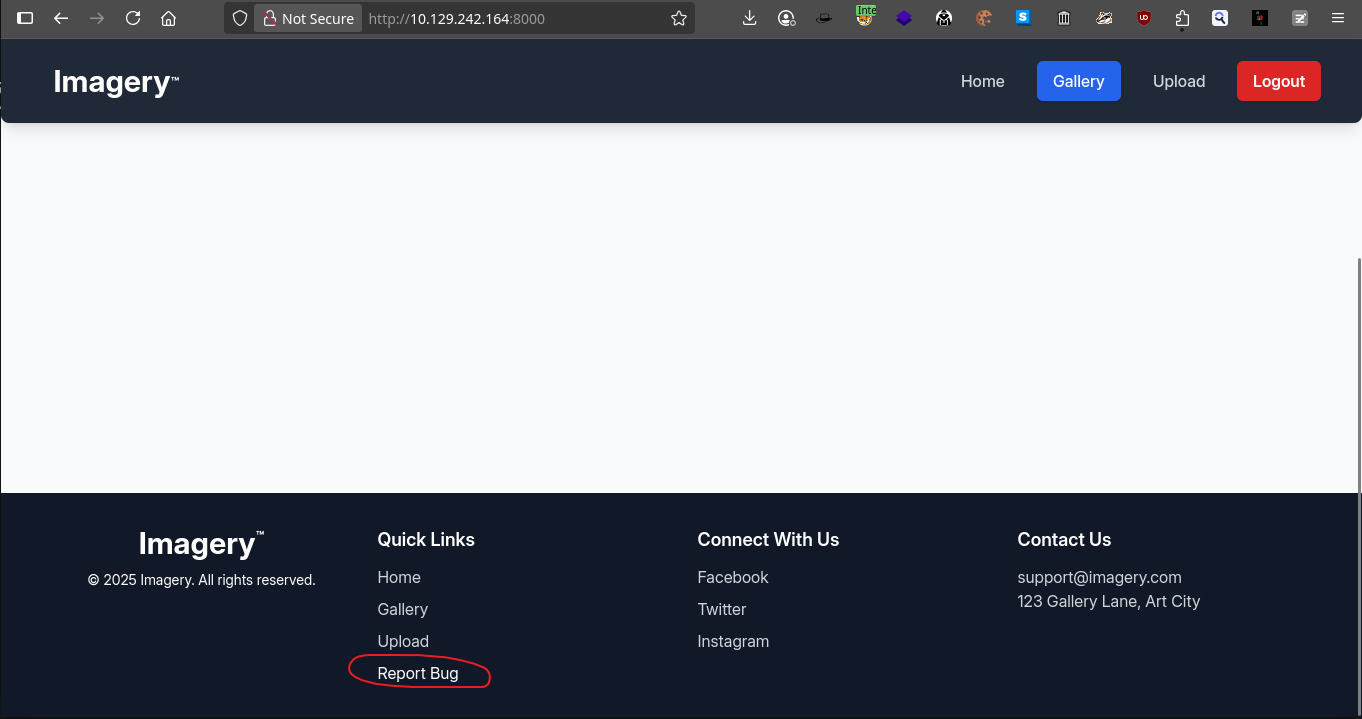Reload the current page
This screenshot has height=719, width=1362.
click(132, 18)
